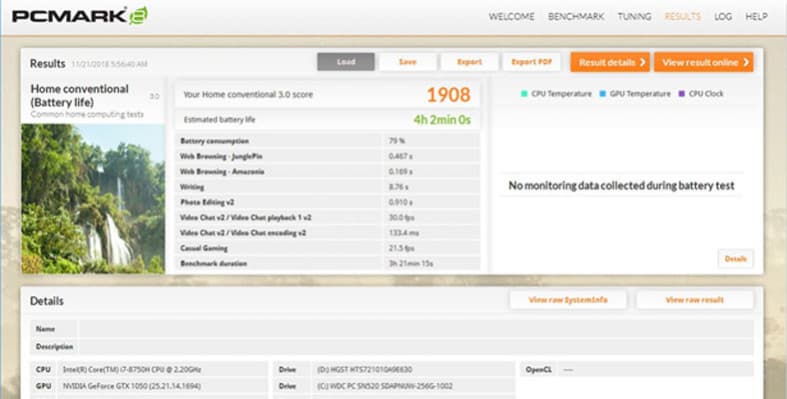This screenshot has width=787, height=399.
Task: Select the Video Chat encoding v2 row
Action: point(327,233)
